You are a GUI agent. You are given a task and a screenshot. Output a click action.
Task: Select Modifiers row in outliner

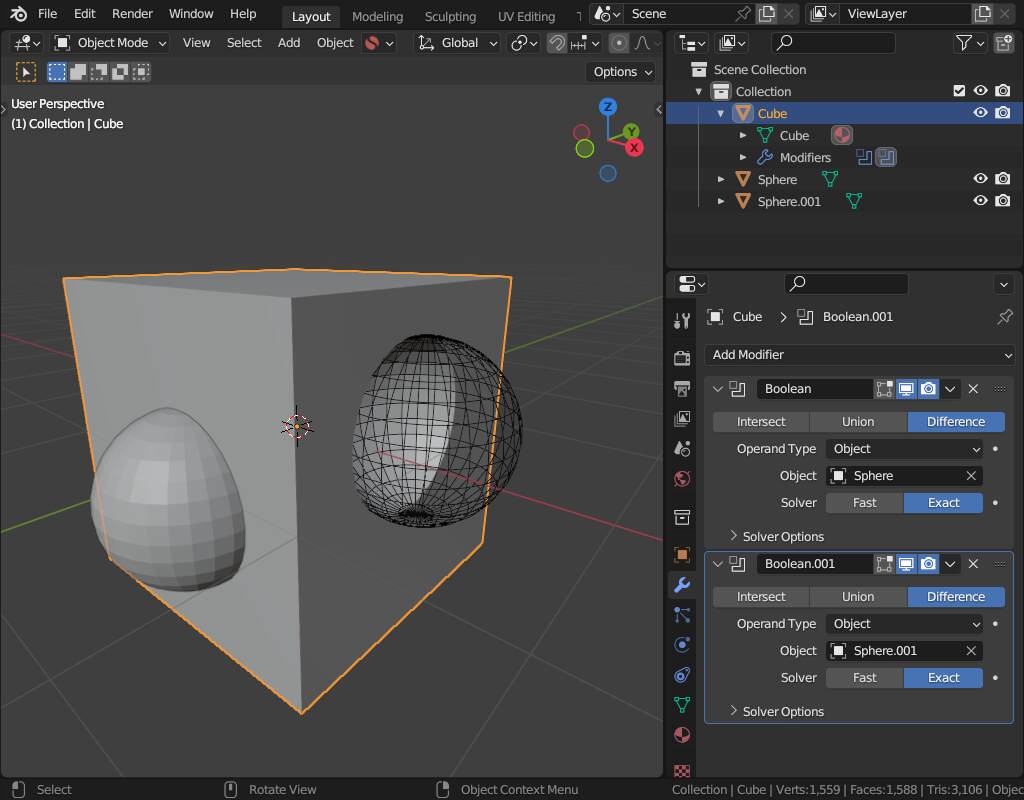844,157
